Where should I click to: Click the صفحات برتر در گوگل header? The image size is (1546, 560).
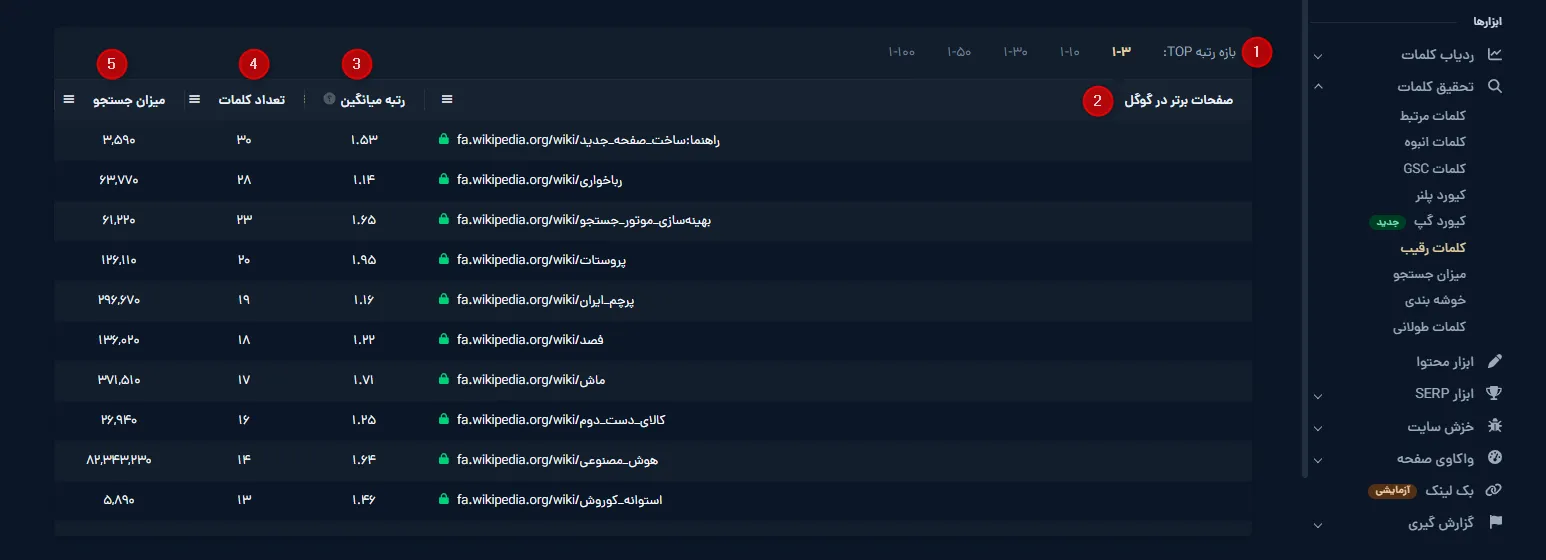tap(1179, 100)
